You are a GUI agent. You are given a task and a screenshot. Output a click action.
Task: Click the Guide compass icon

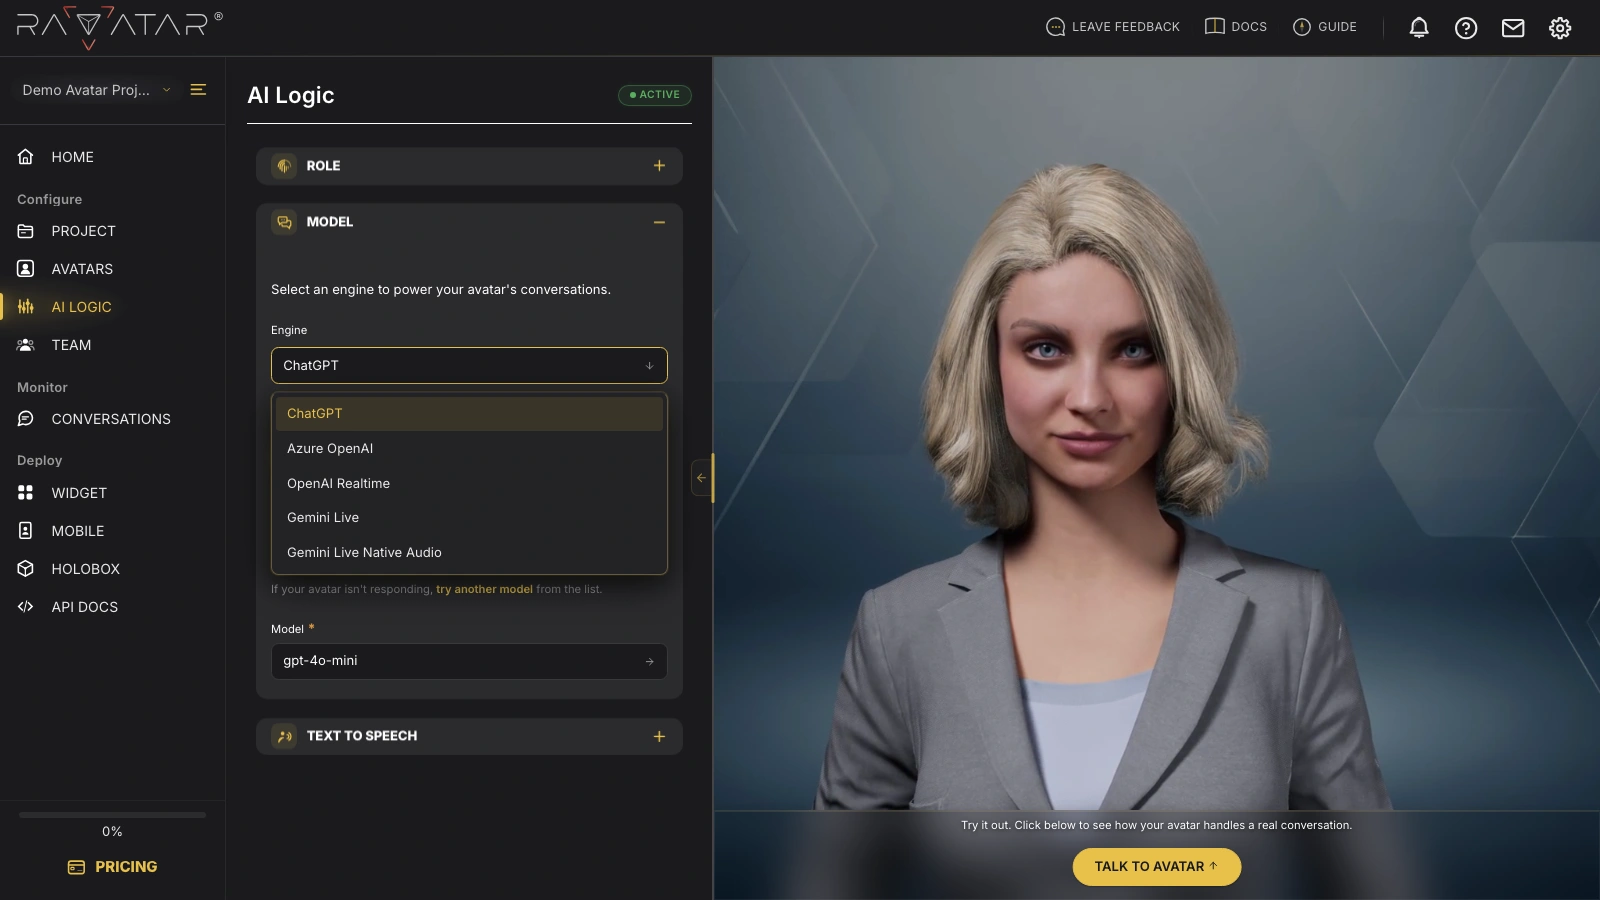(x=1301, y=27)
